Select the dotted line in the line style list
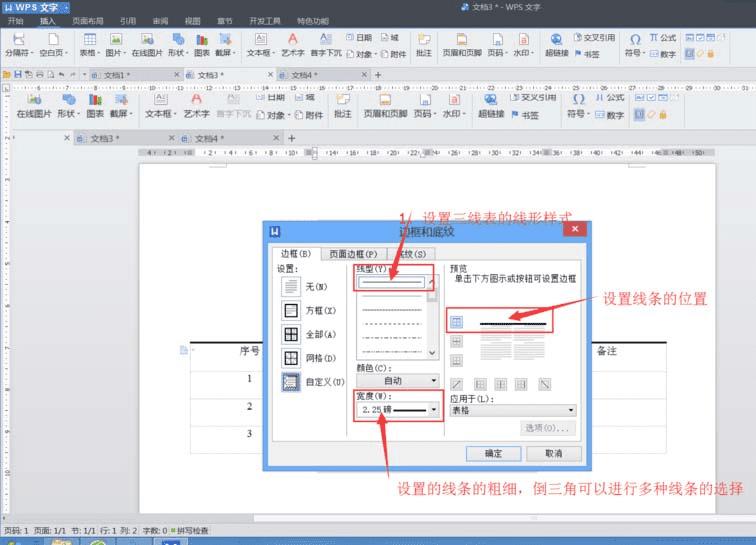Viewport: 756px width, 545px height. 392,310
